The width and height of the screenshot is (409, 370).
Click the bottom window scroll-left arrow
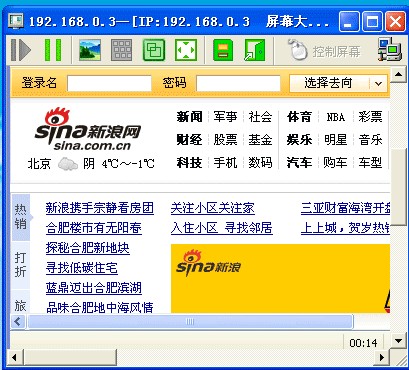click(x=14, y=358)
